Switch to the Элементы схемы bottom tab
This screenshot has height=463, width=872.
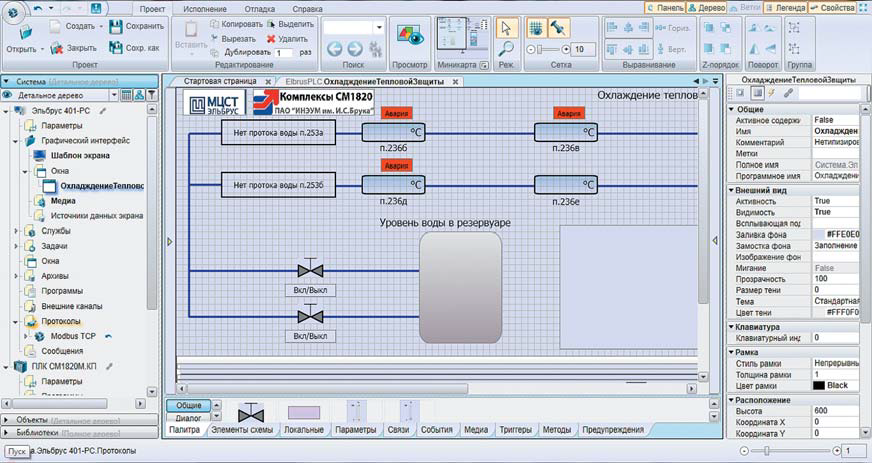242,430
